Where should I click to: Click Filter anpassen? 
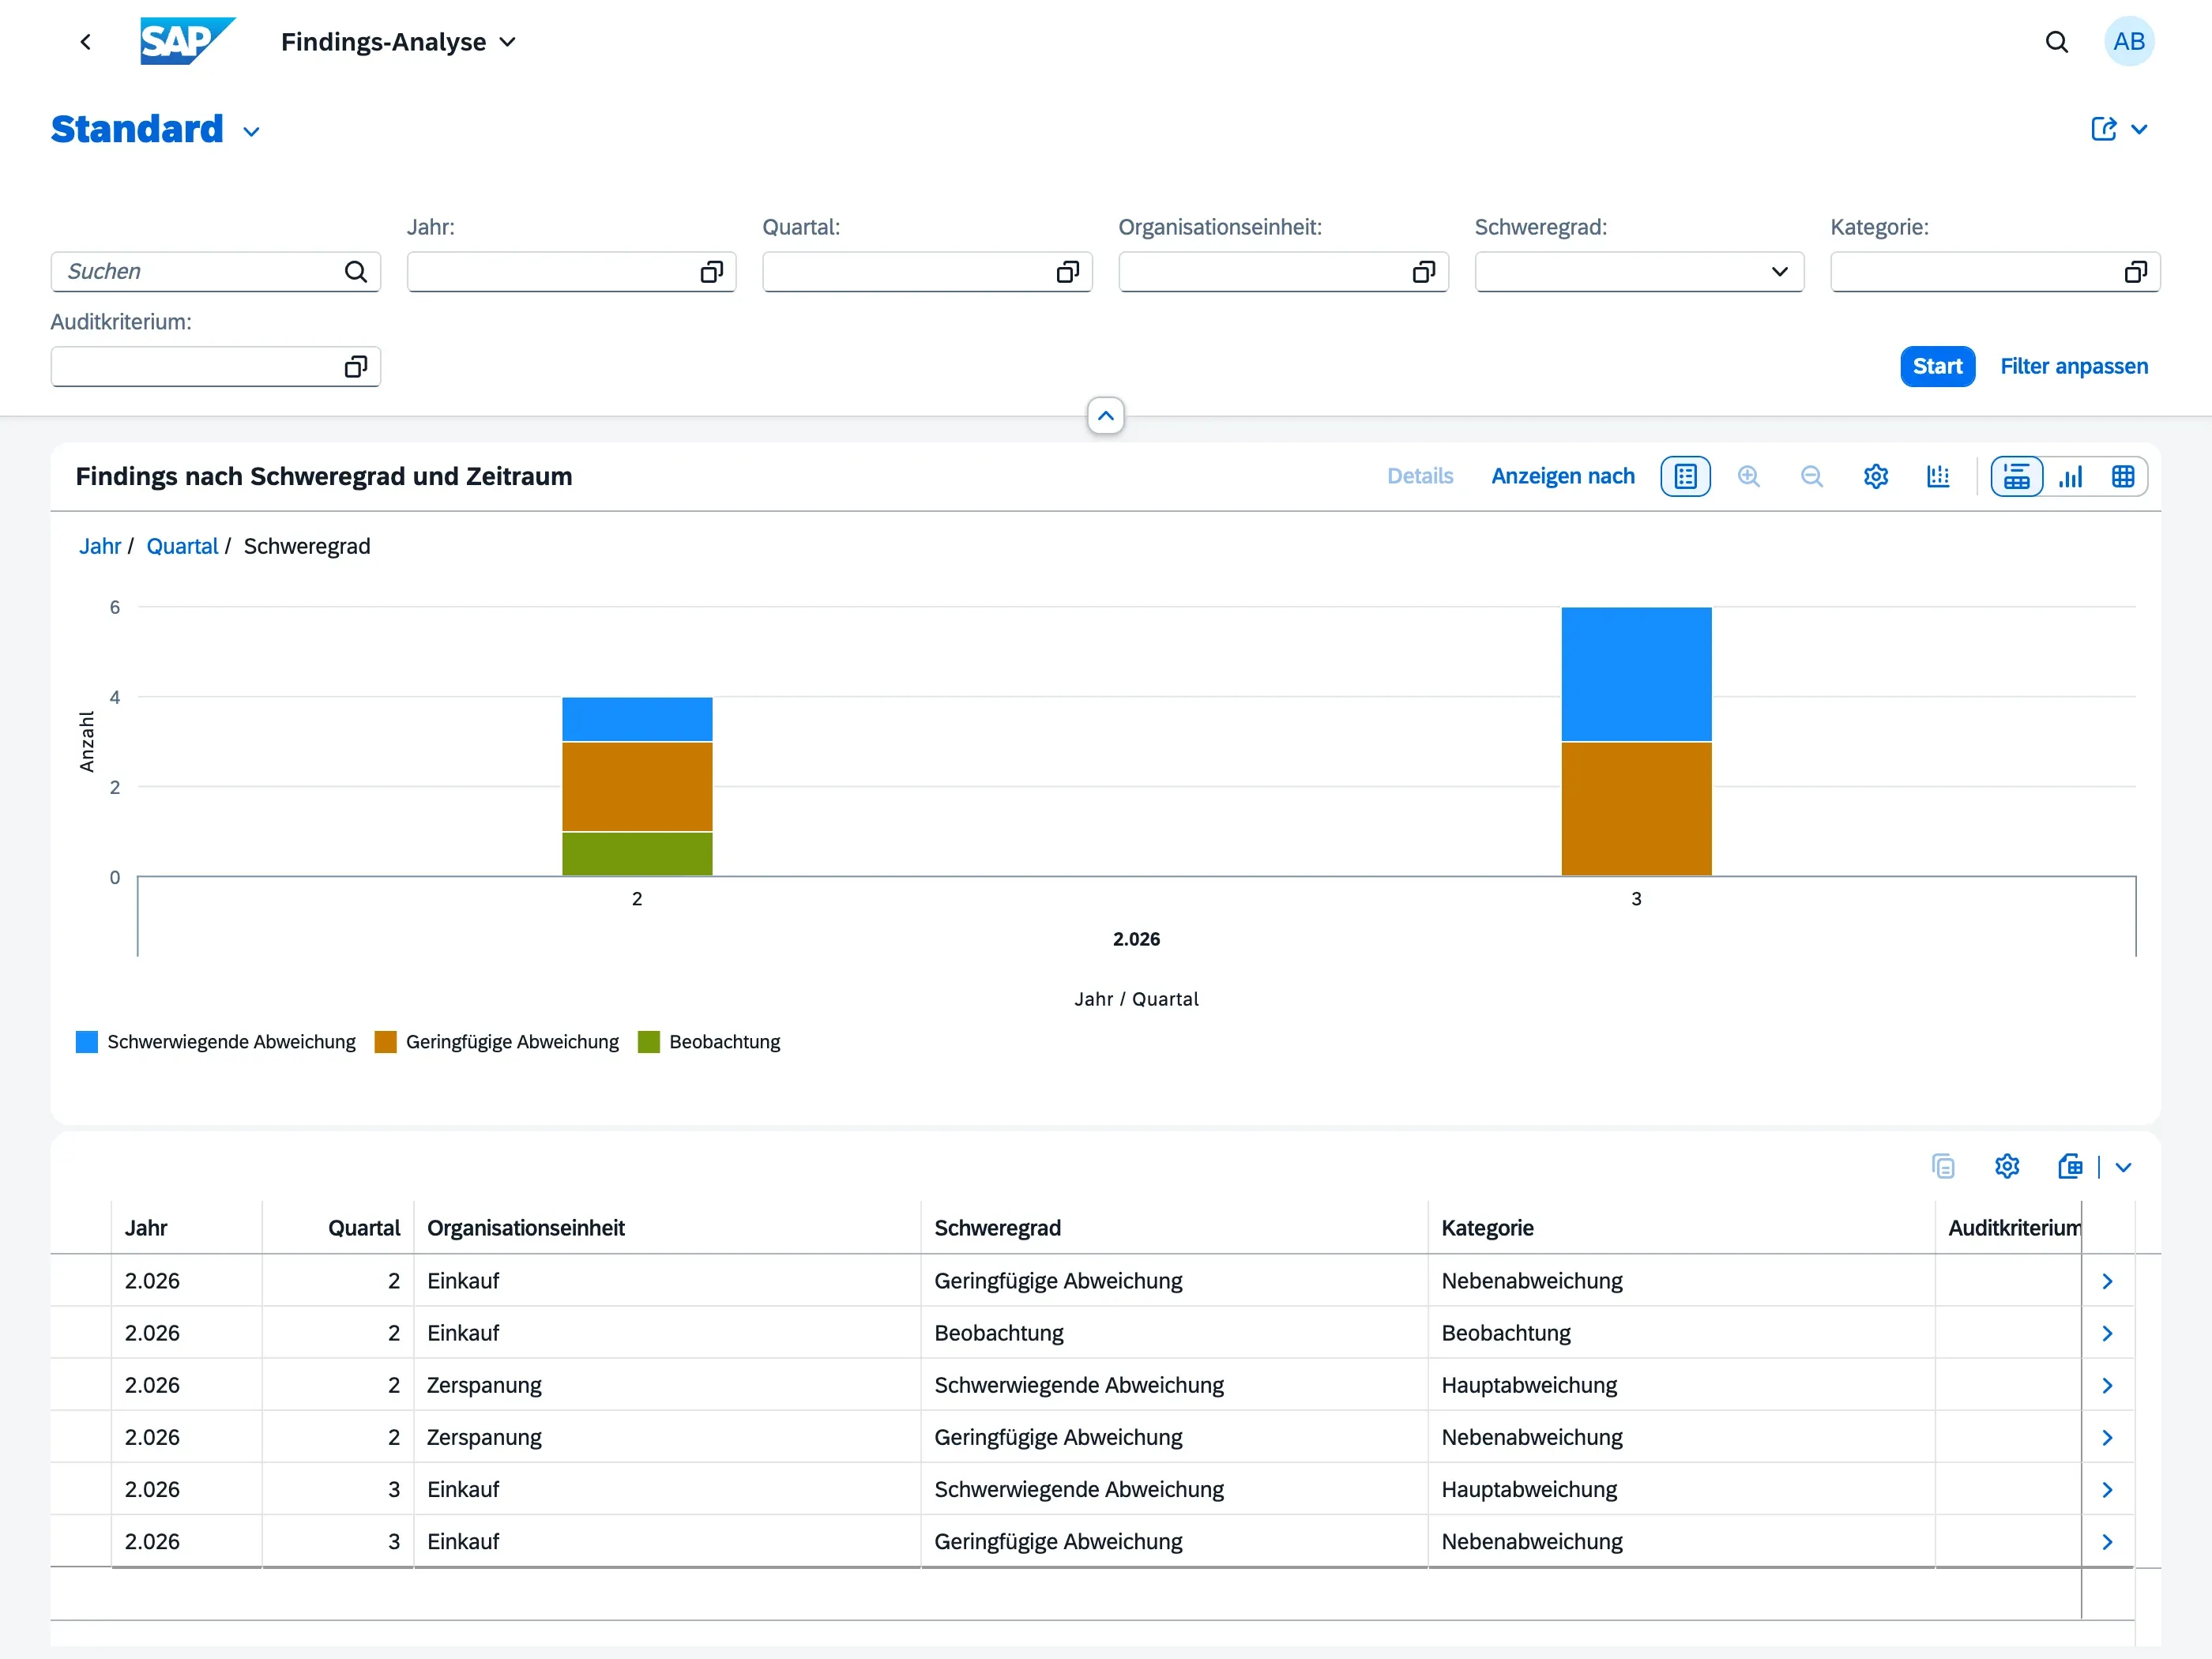pos(2073,367)
